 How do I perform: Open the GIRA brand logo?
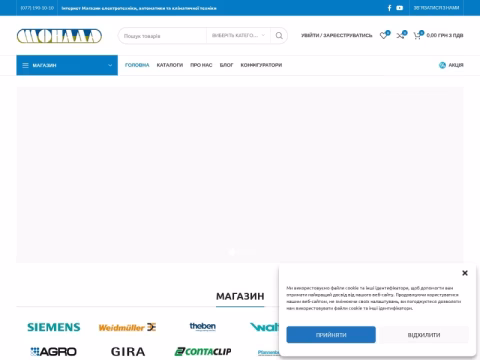click(x=128, y=351)
